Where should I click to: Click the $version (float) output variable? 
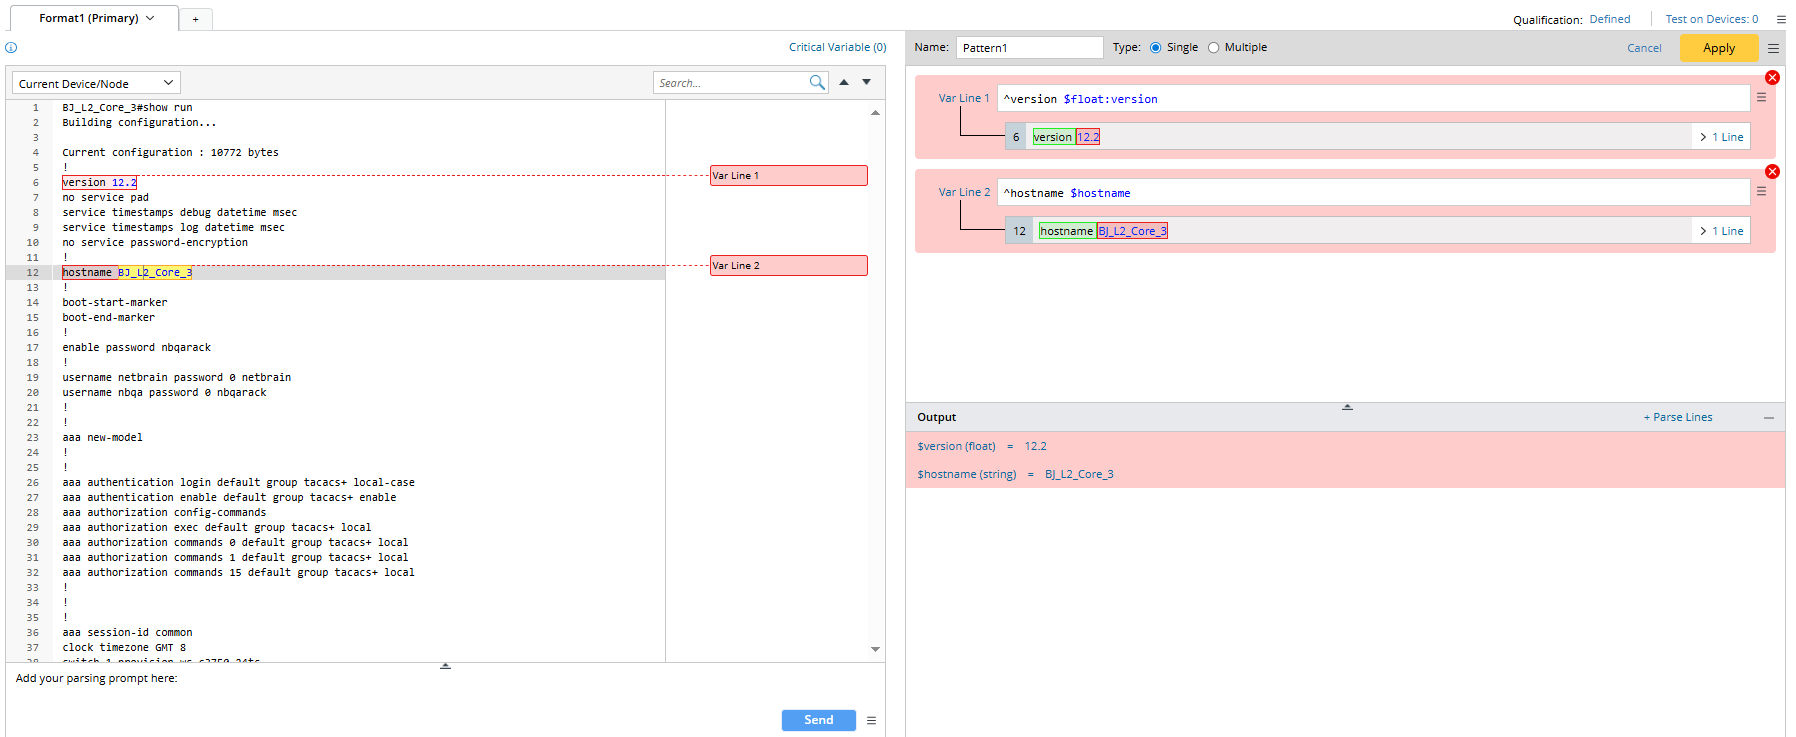pos(956,446)
